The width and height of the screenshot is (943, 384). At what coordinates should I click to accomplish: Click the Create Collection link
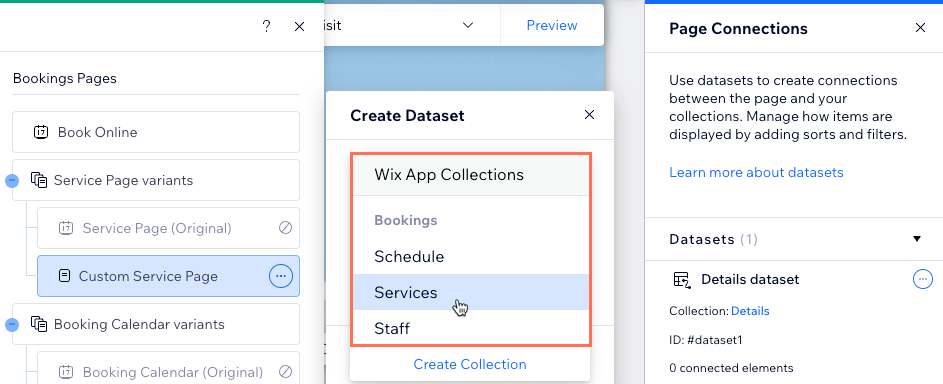click(470, 364)
